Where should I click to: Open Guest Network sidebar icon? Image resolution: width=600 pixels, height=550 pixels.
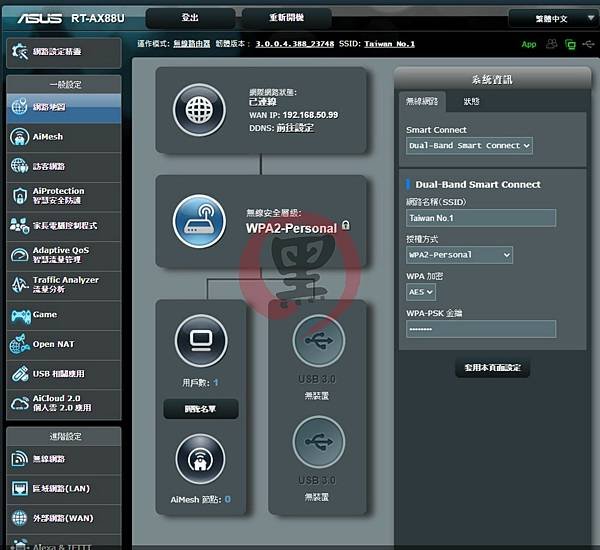20,166
